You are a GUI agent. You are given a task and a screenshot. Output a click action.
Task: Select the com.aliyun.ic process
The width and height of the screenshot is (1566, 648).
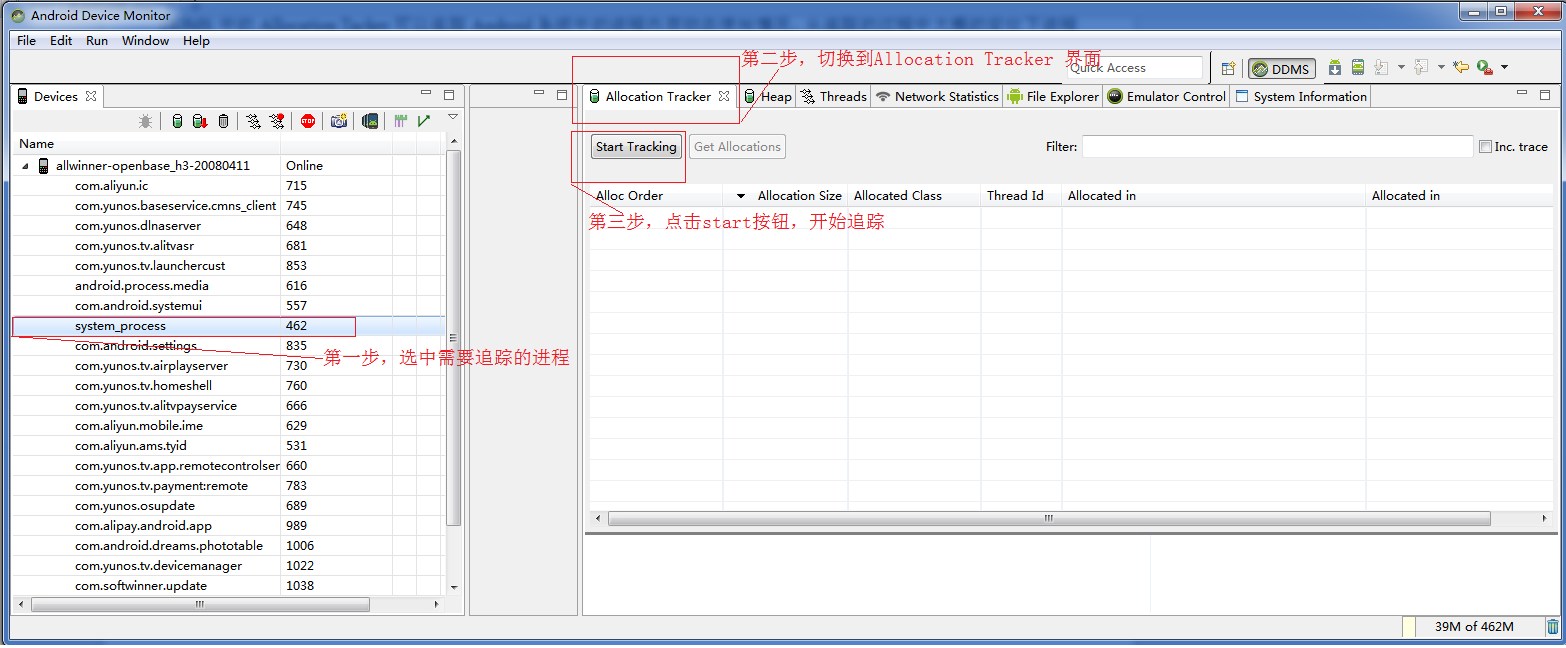pyautogui.click(x=228, y=186)
